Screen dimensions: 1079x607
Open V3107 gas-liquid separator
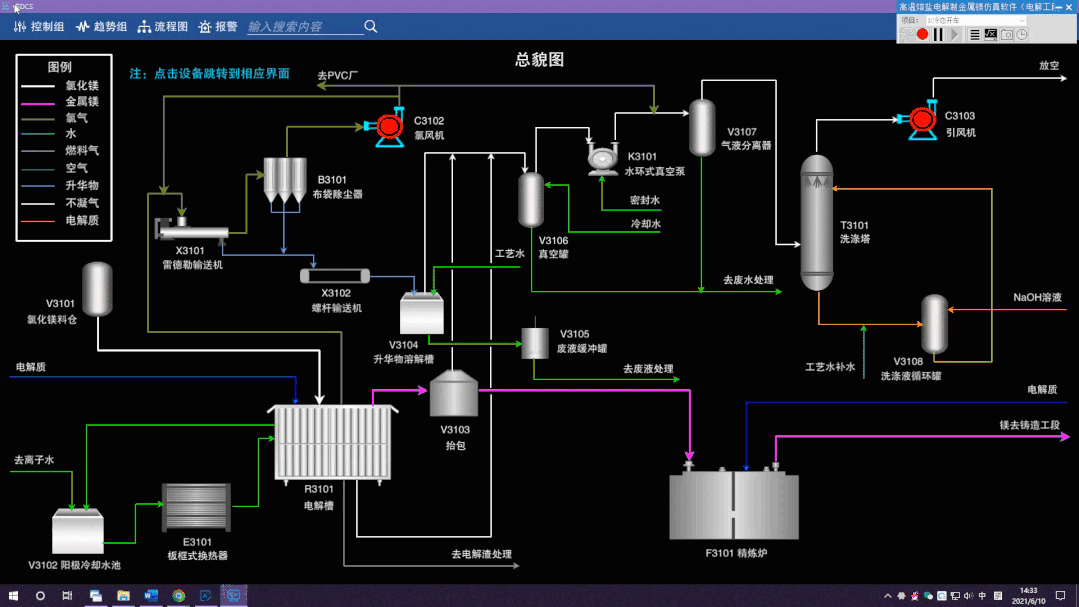click(x=702, y=128)
